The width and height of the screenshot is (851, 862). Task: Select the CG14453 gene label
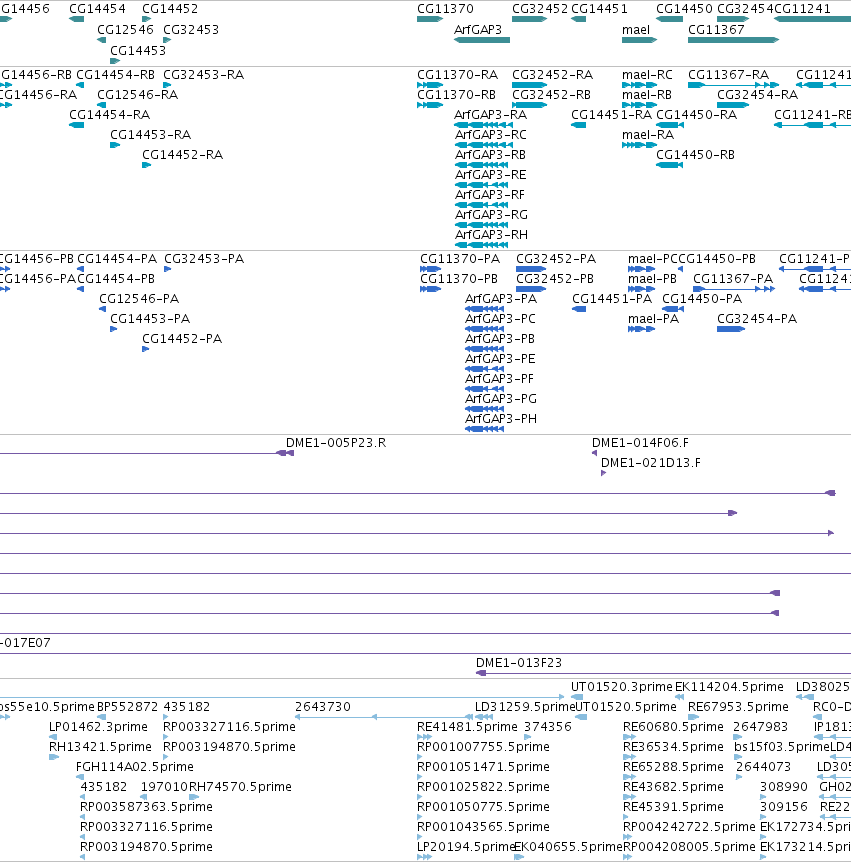[x=138, y=51]
